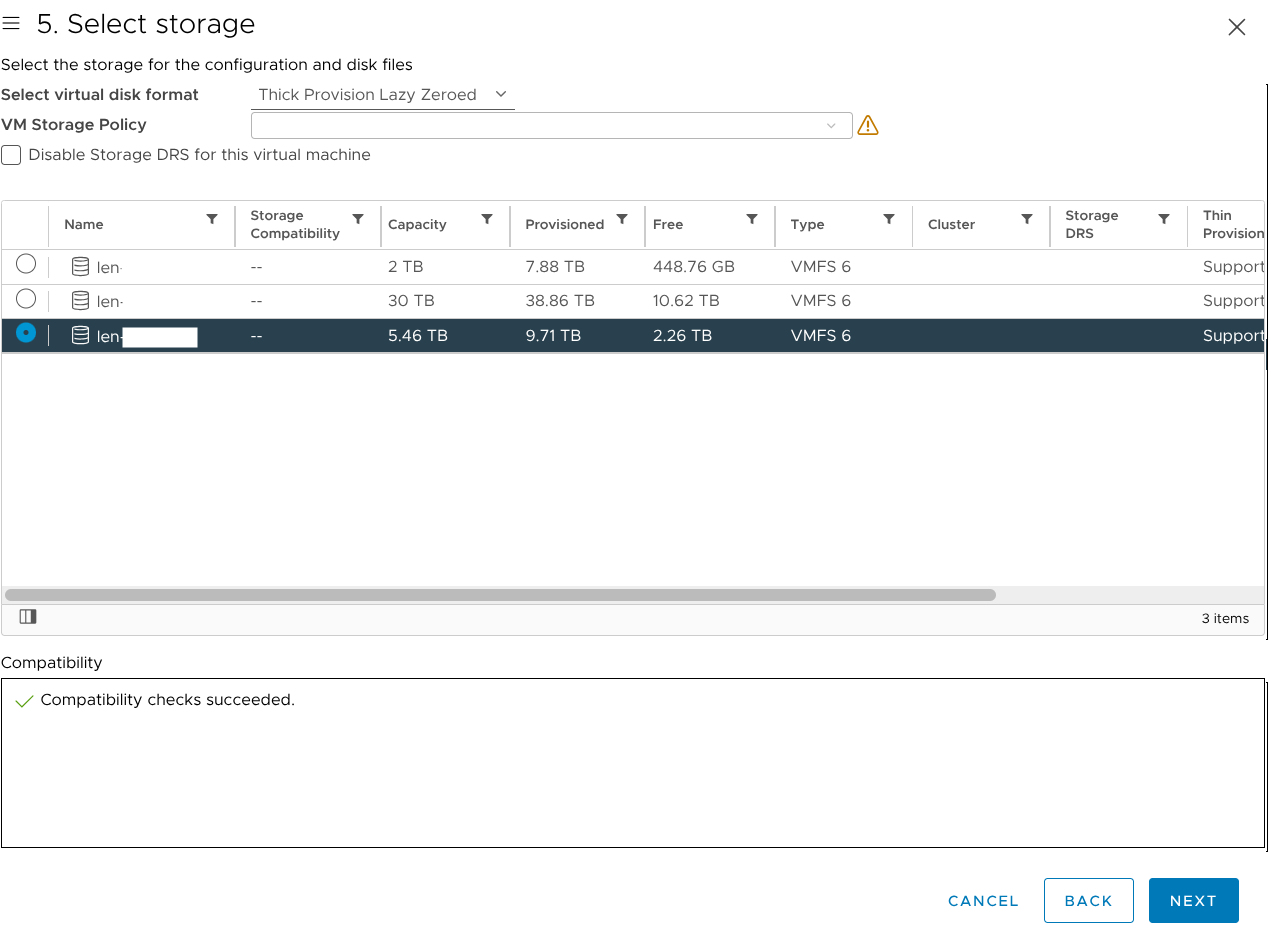Viewport: 1271px width, 933px height.
Task: Open the Cluster column filter
Action: point(1026,219)
